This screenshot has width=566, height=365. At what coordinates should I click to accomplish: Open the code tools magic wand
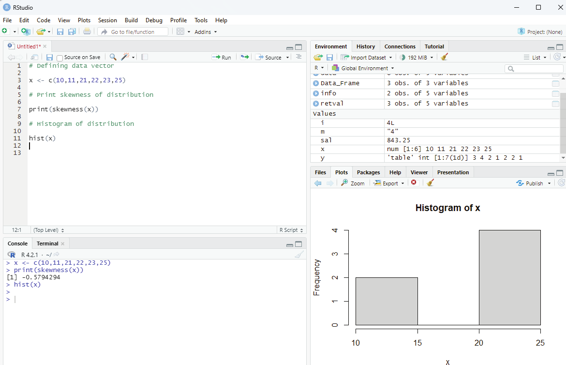point(125,57)
